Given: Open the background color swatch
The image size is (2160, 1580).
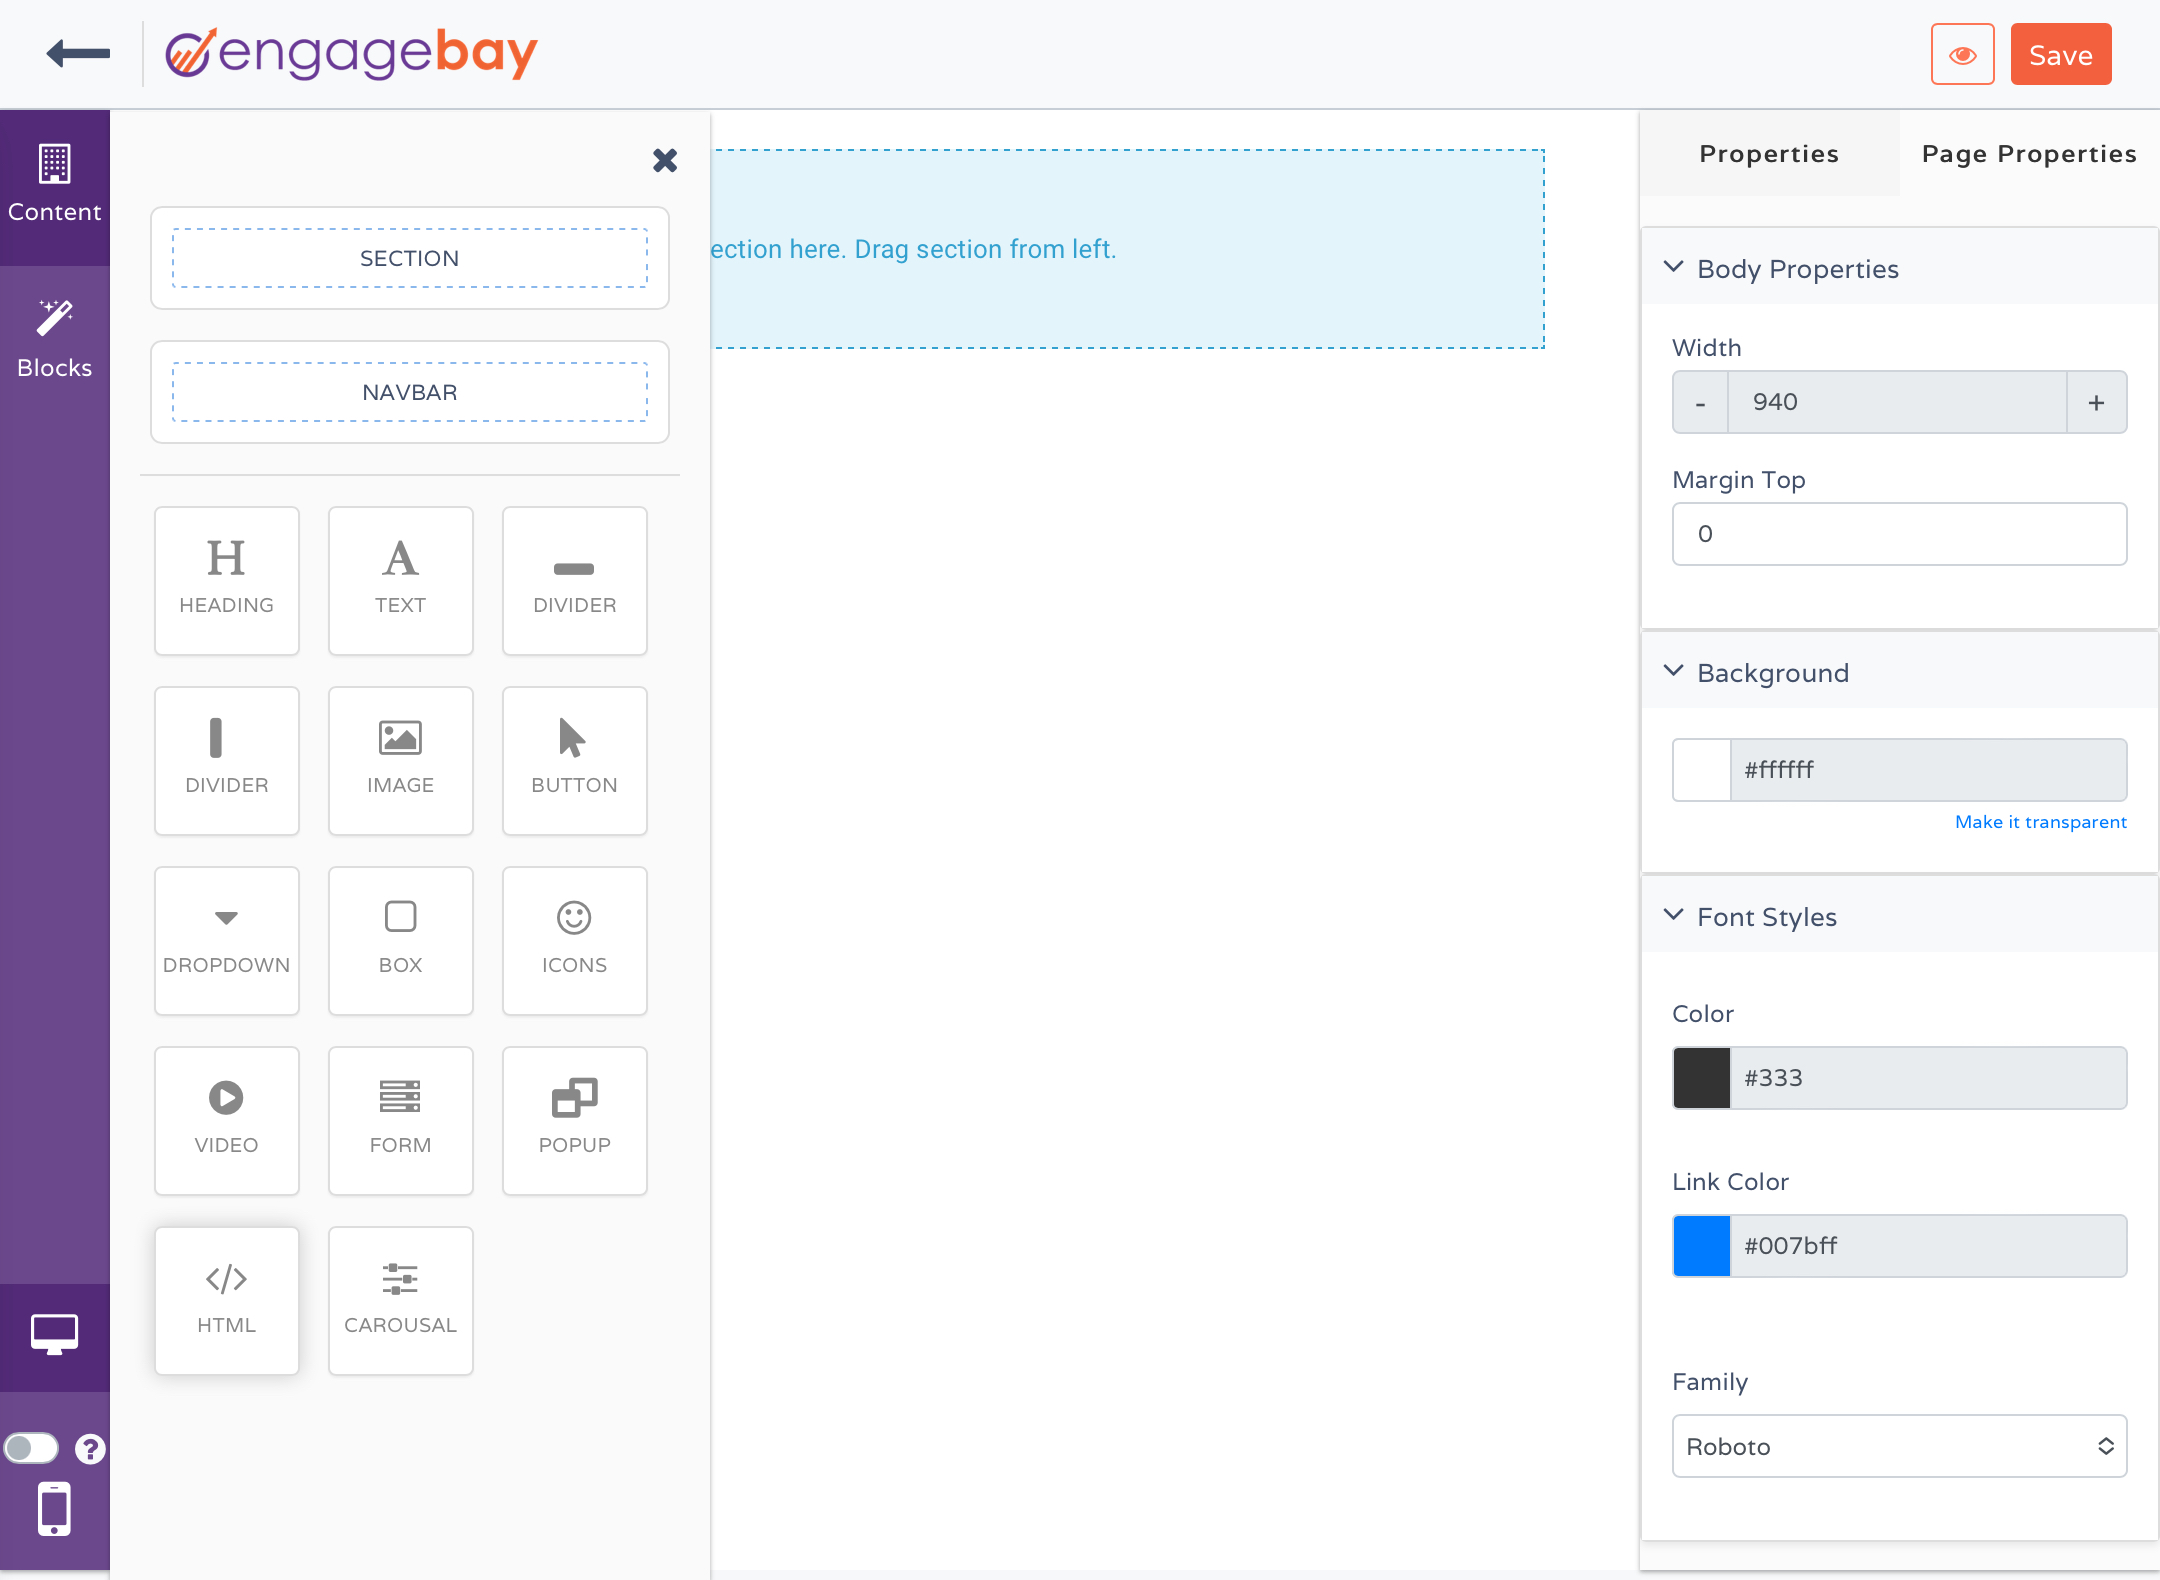Looking at the screenshot, I should [x=1702, y=770].
